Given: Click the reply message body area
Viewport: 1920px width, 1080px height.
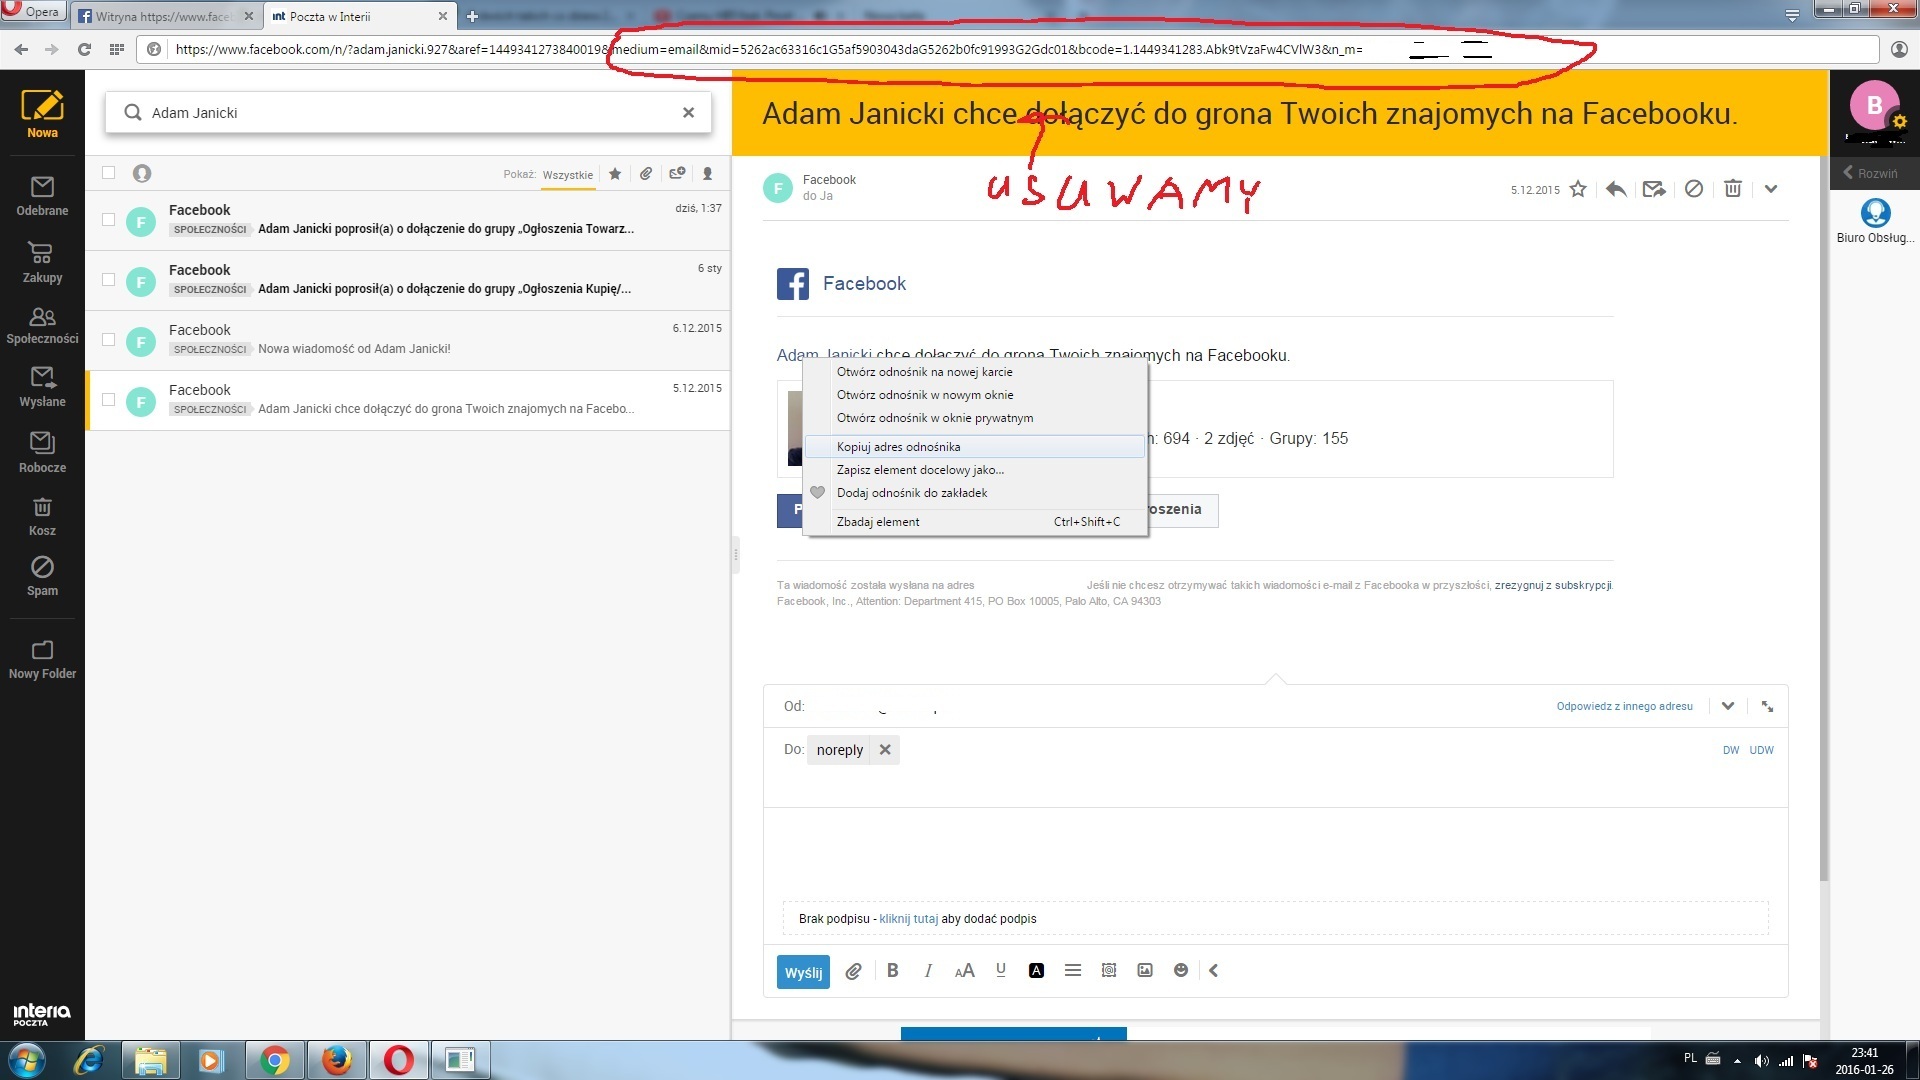Looking at the screenshot, I should point(1275,855).
